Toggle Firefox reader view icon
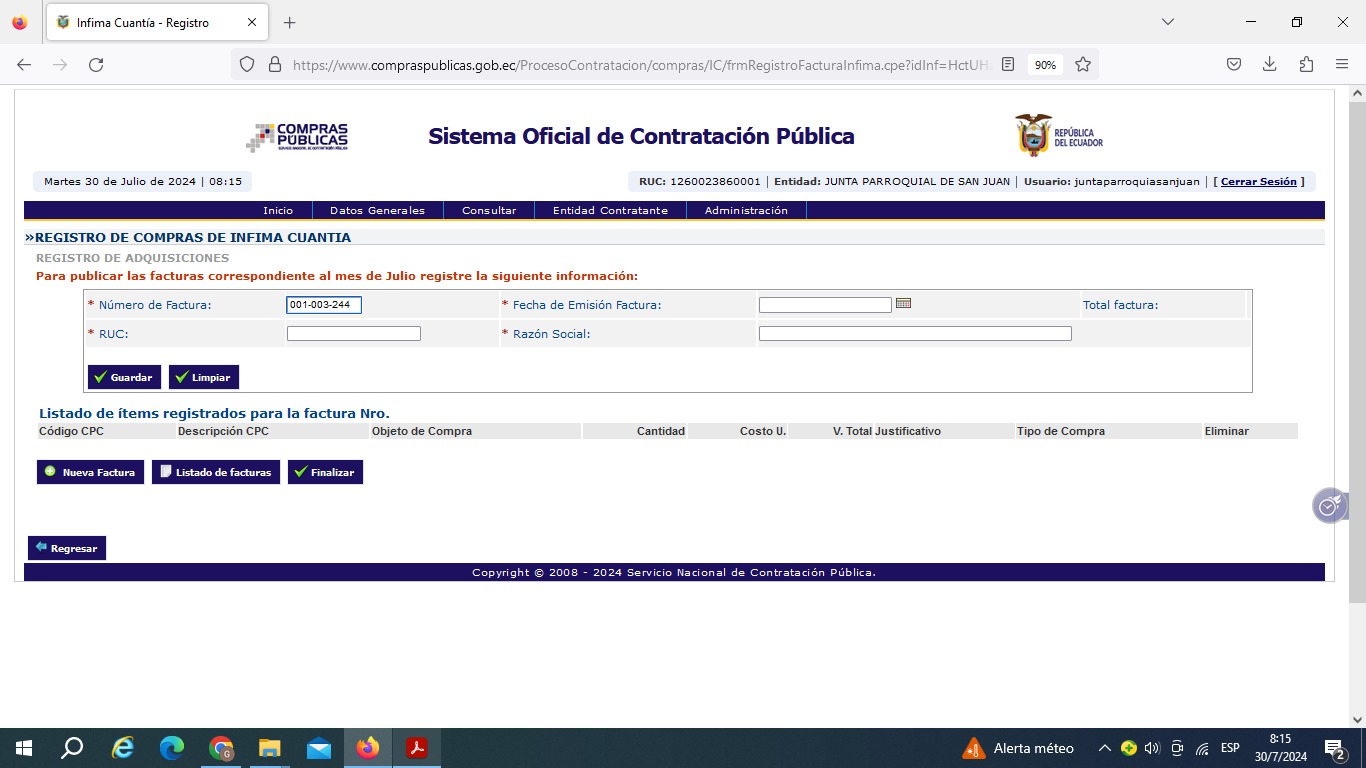This screenshot has height=768, width=1366. (1008, 65)
